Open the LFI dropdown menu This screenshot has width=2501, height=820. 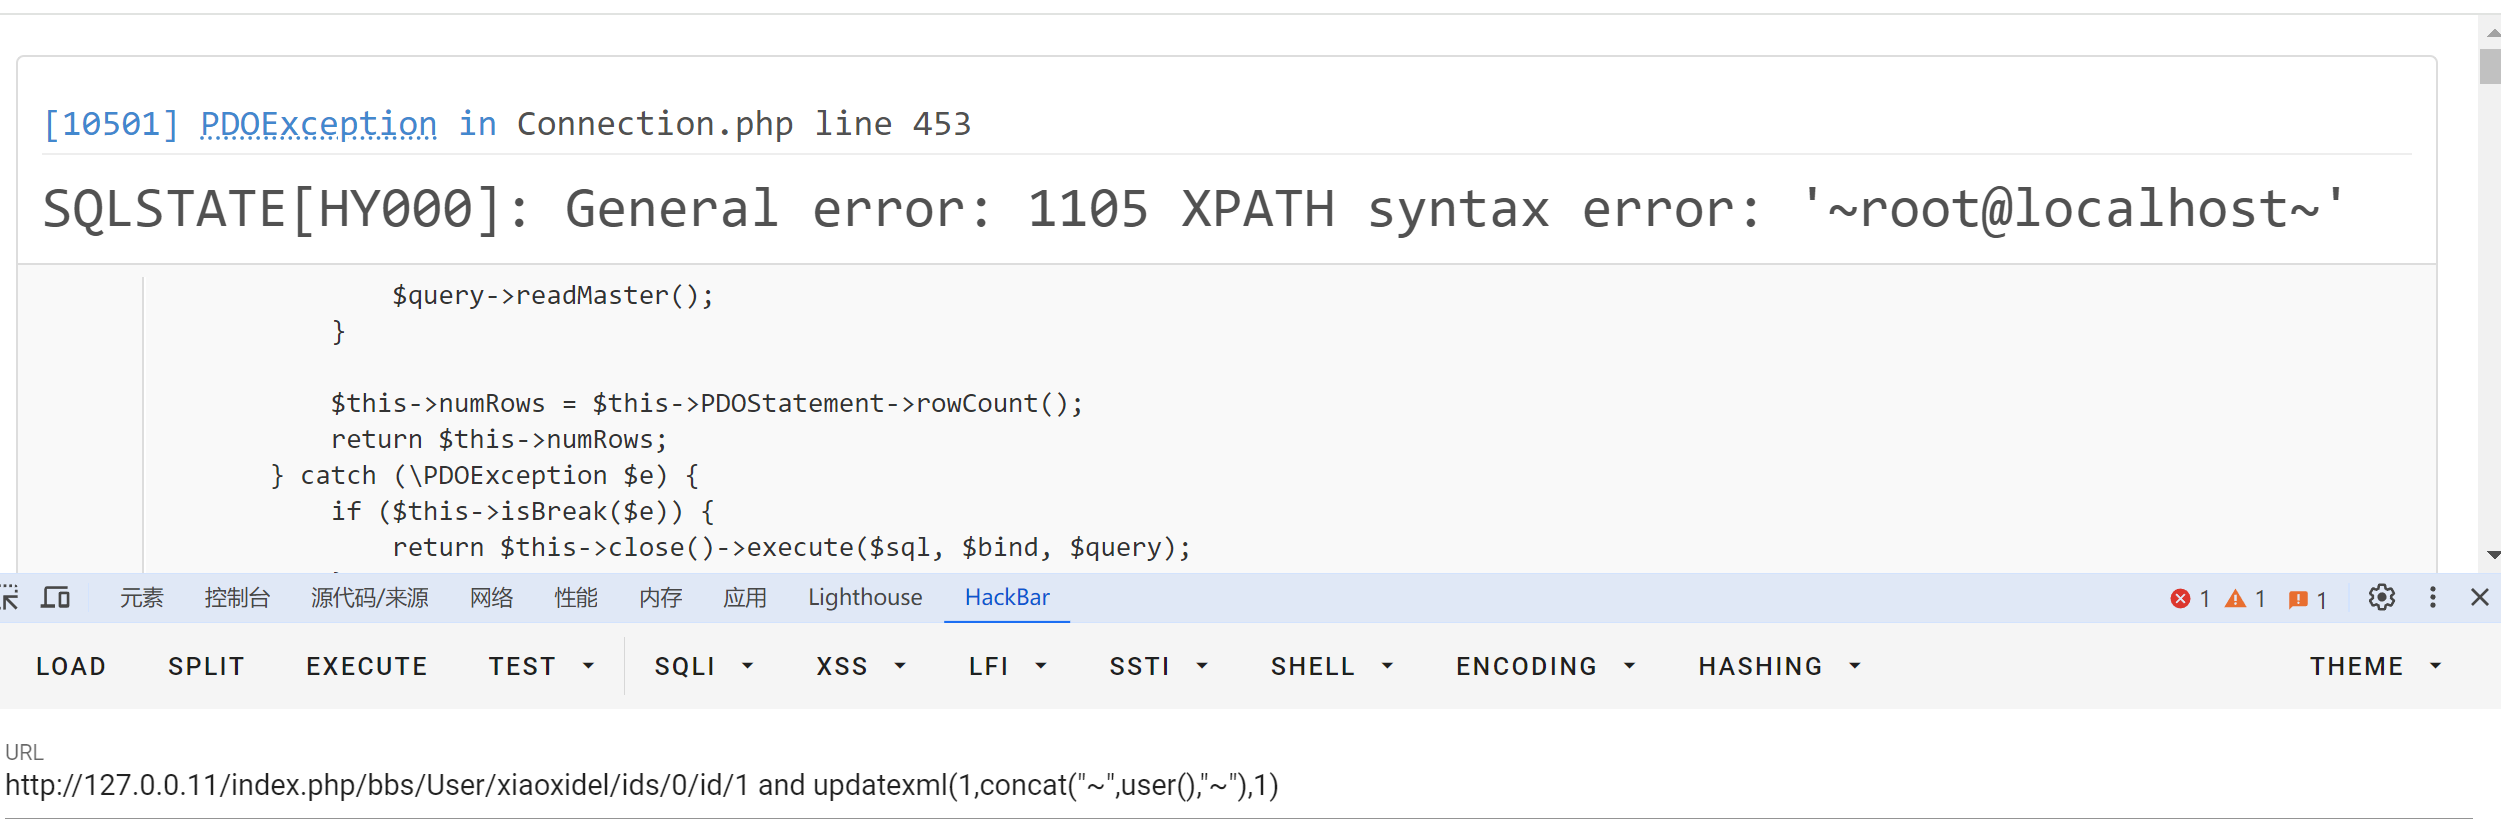tap(1008, 667)
